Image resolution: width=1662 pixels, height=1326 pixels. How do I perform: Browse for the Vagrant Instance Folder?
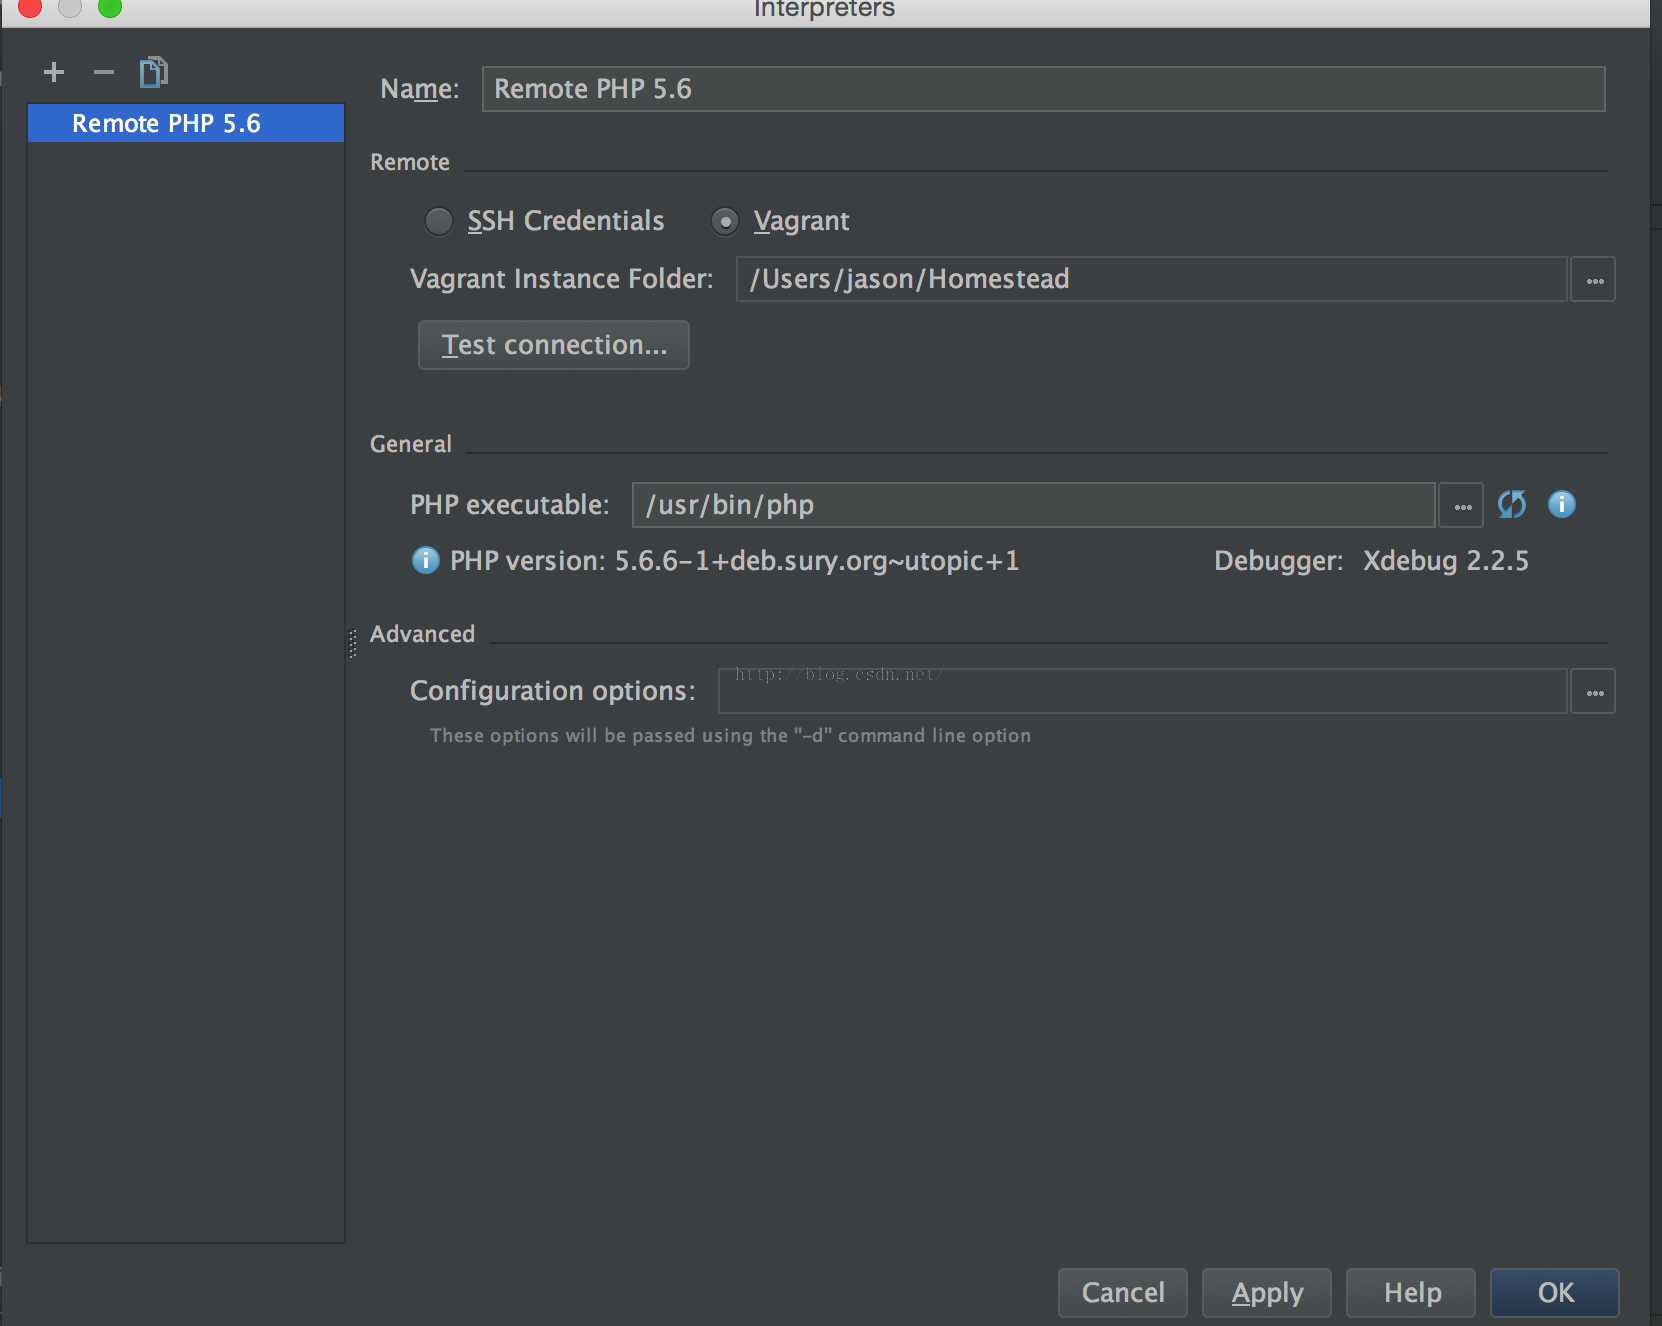1594,279
